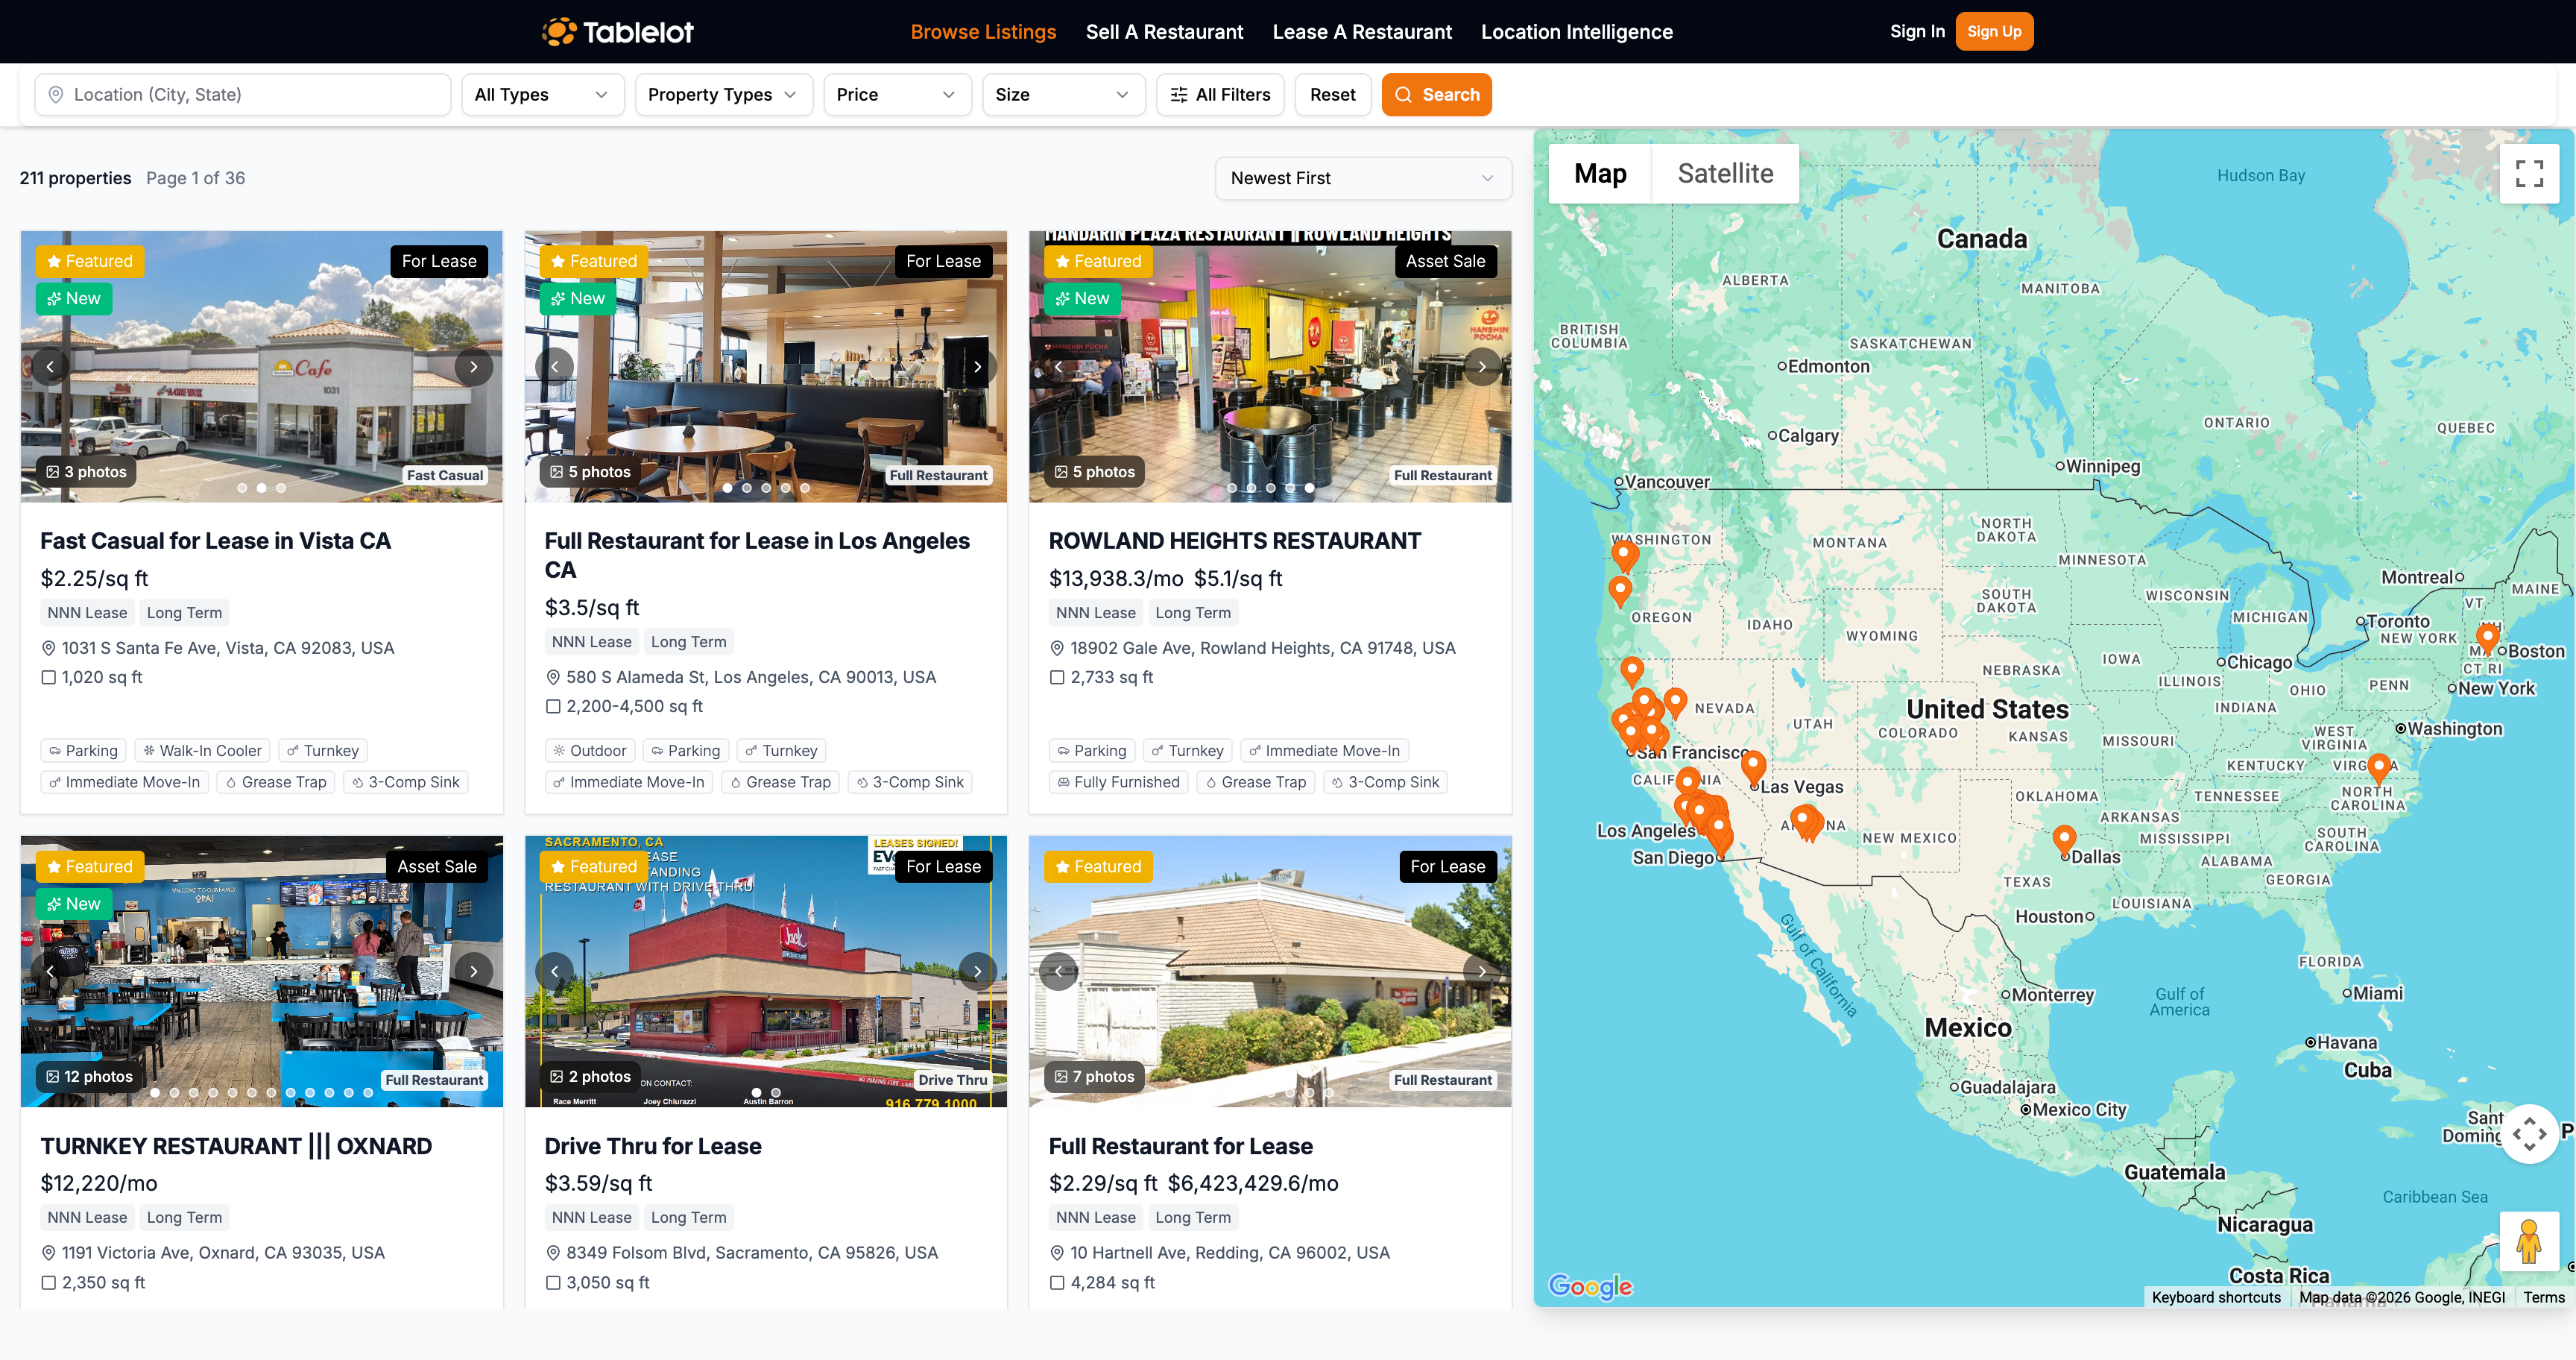2576x1360 pixels.
Task: Select the last carousel dot on Rowland Heights
Action: tap(1309, 488)
